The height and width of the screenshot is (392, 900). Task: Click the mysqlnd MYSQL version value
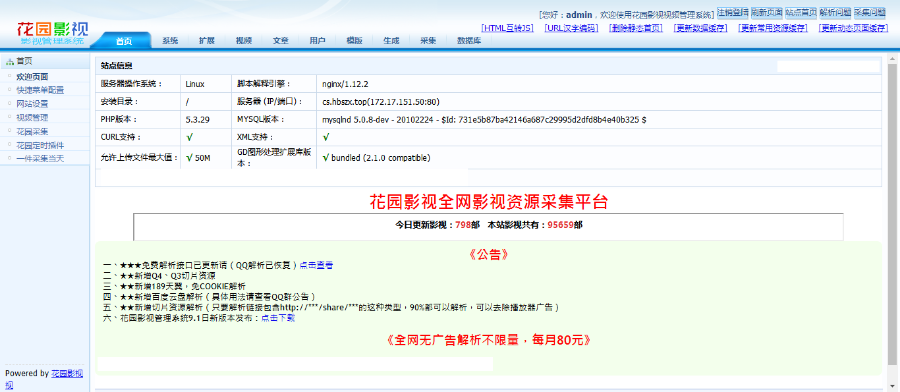point(484,120)
